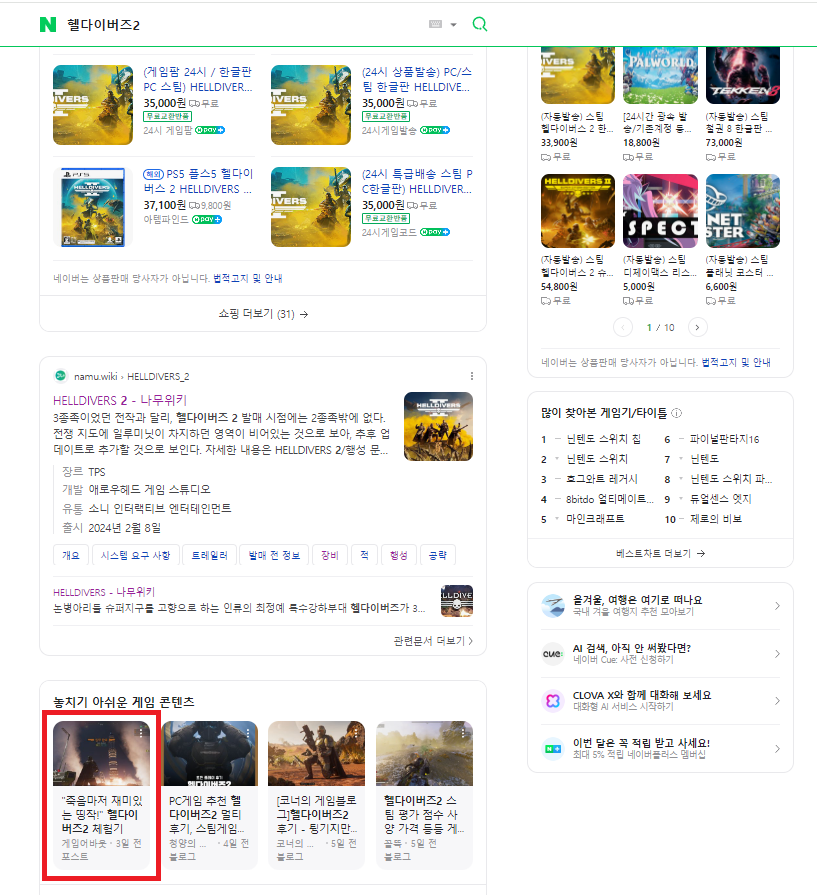Click the Tekken 8 product thumbnail in sidebar
Viewport: 817px width, 895px height.
743,75
